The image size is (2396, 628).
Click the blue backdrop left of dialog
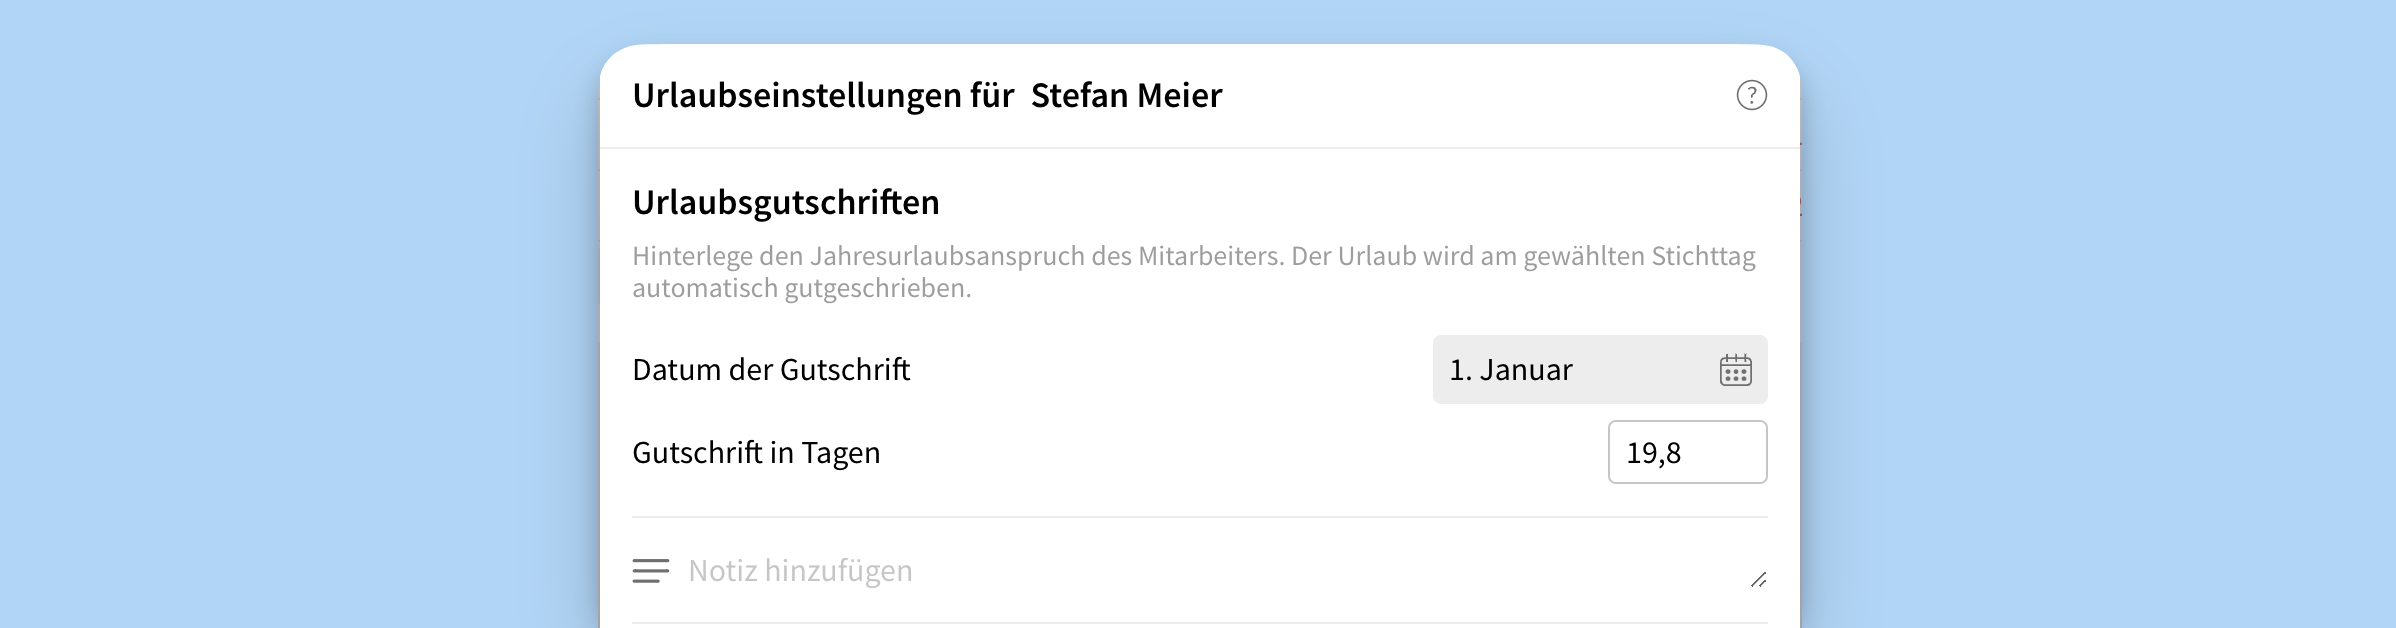pyautogui.click(x=300, y=314)
